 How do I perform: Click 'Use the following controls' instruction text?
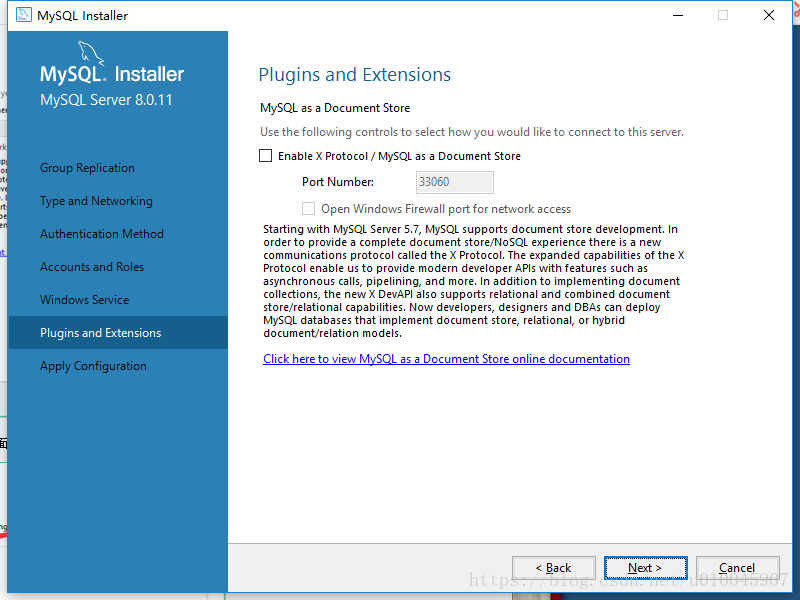472,132
